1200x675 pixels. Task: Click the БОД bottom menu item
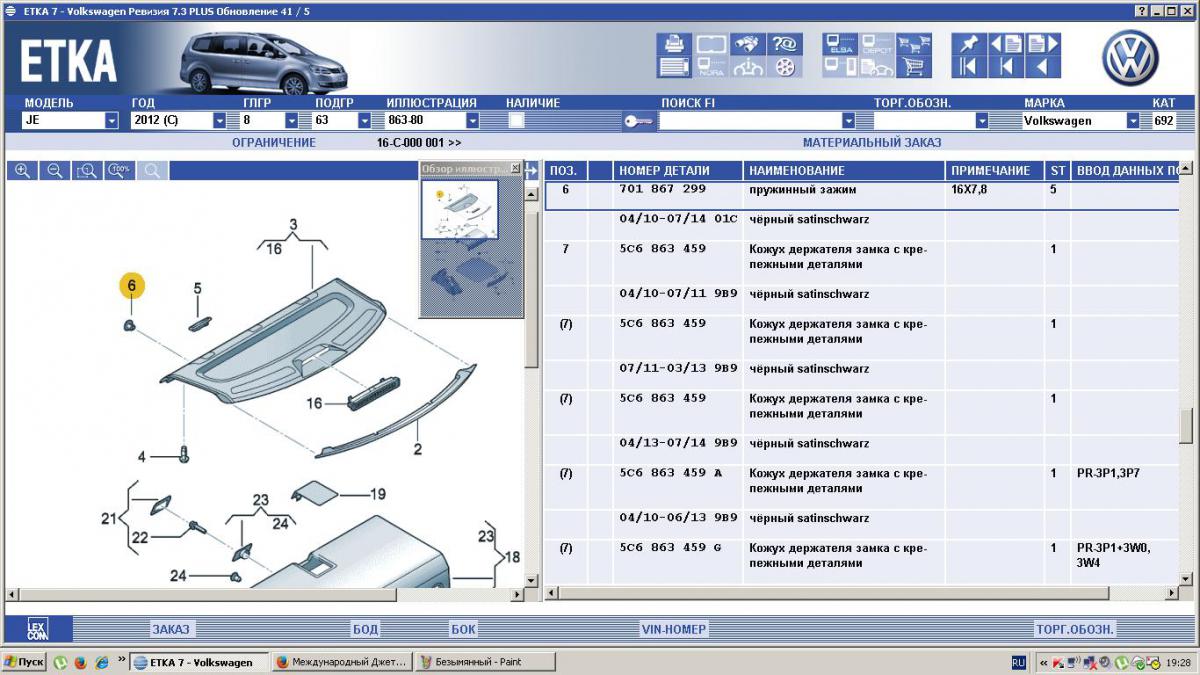[x=365, y=630]
